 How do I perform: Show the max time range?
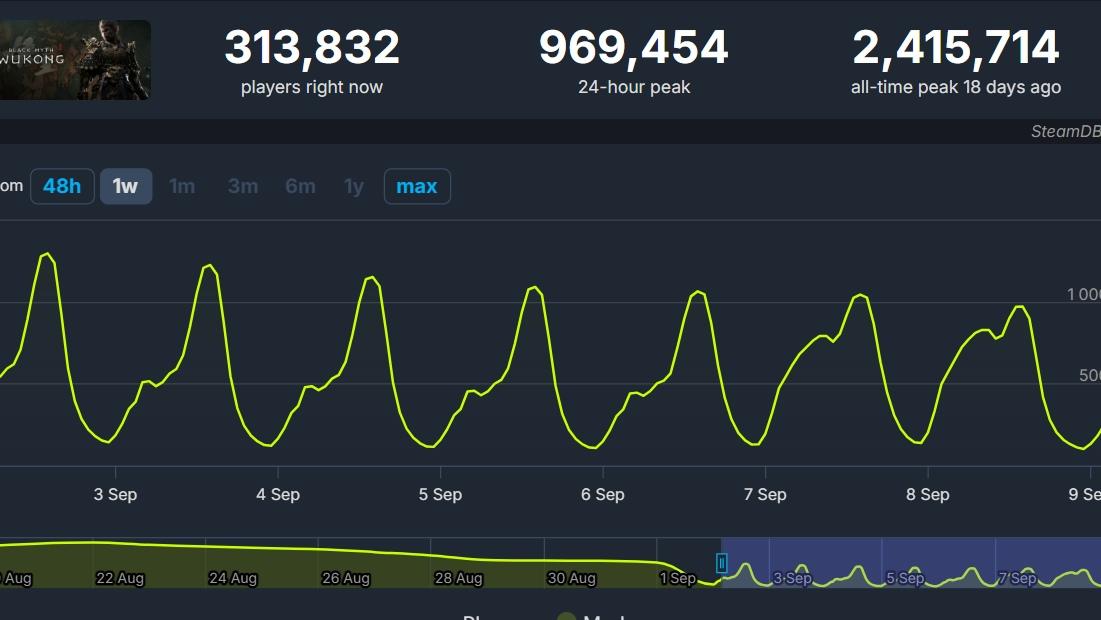coord(417,186)
